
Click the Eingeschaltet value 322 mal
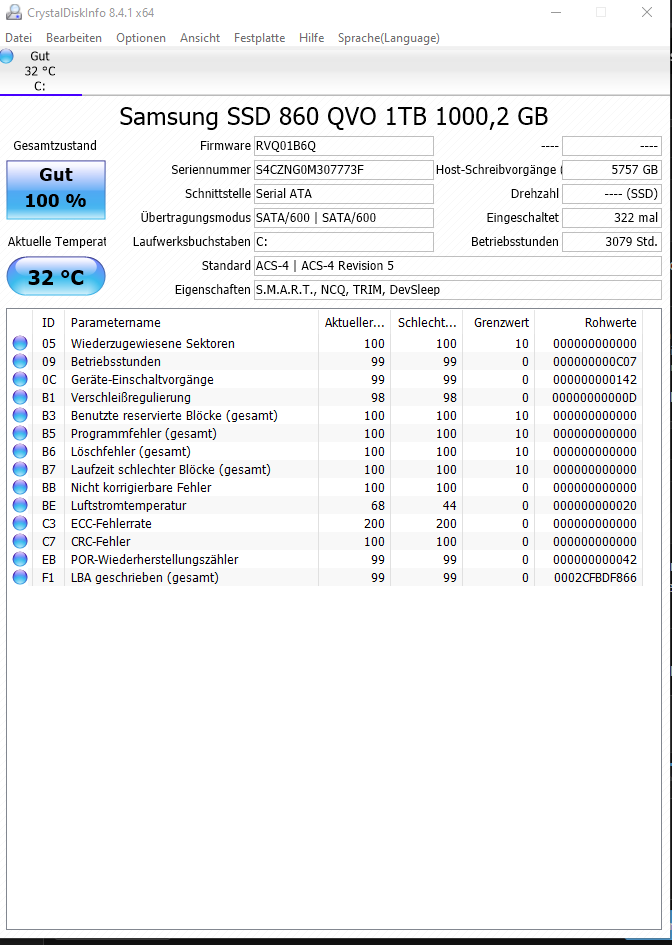(x=612, y=218)
